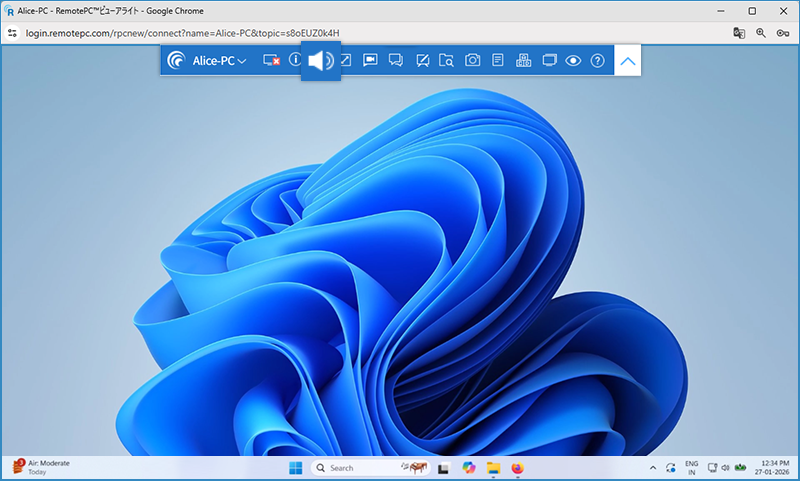Image resolution: width=800 pixels, height=481 pixels.
Task: Click the sync refresh icon in the system tray
Action: (670, 468)
